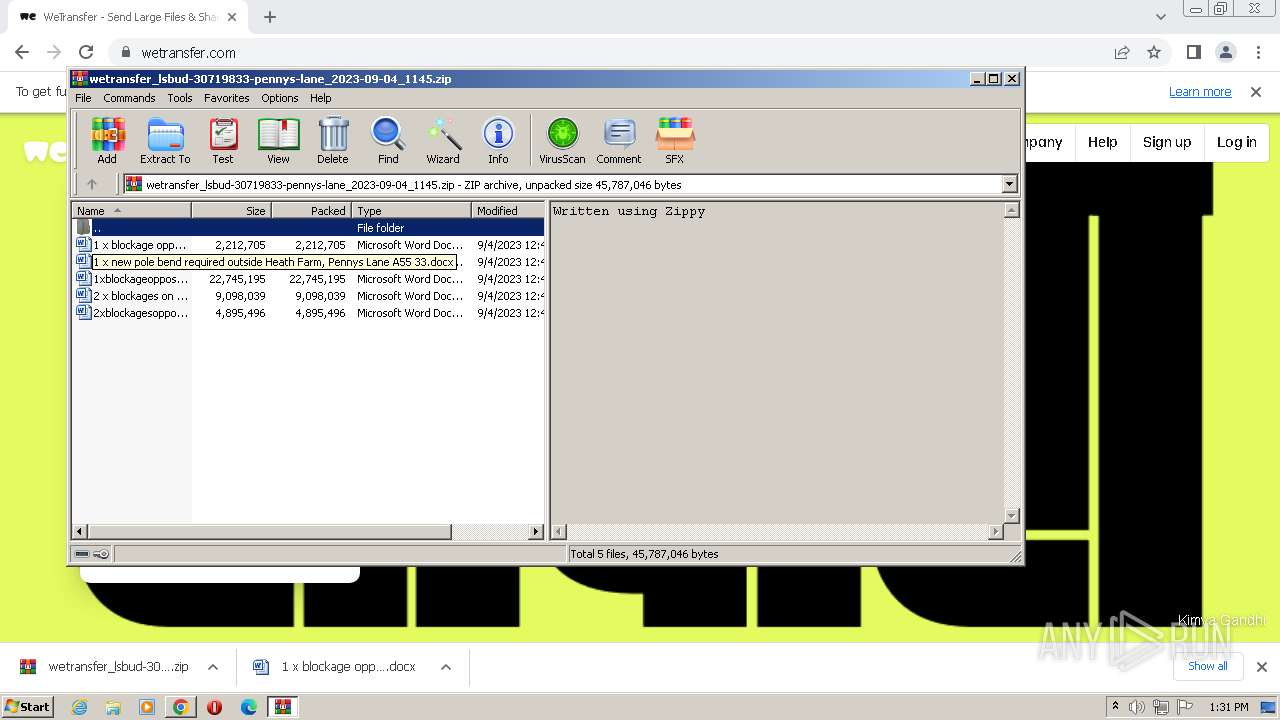Click the Windows Start button
Screen dimensions: 1280x720
pos(28,707)
